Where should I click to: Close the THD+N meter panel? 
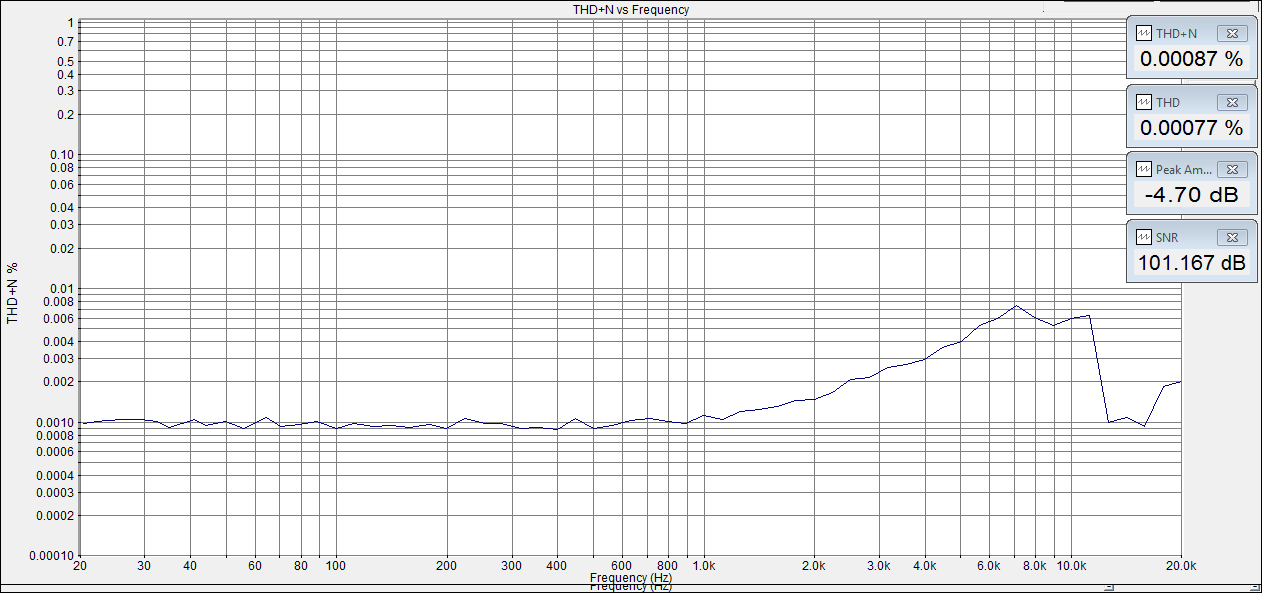click(x=1232, y=33)
